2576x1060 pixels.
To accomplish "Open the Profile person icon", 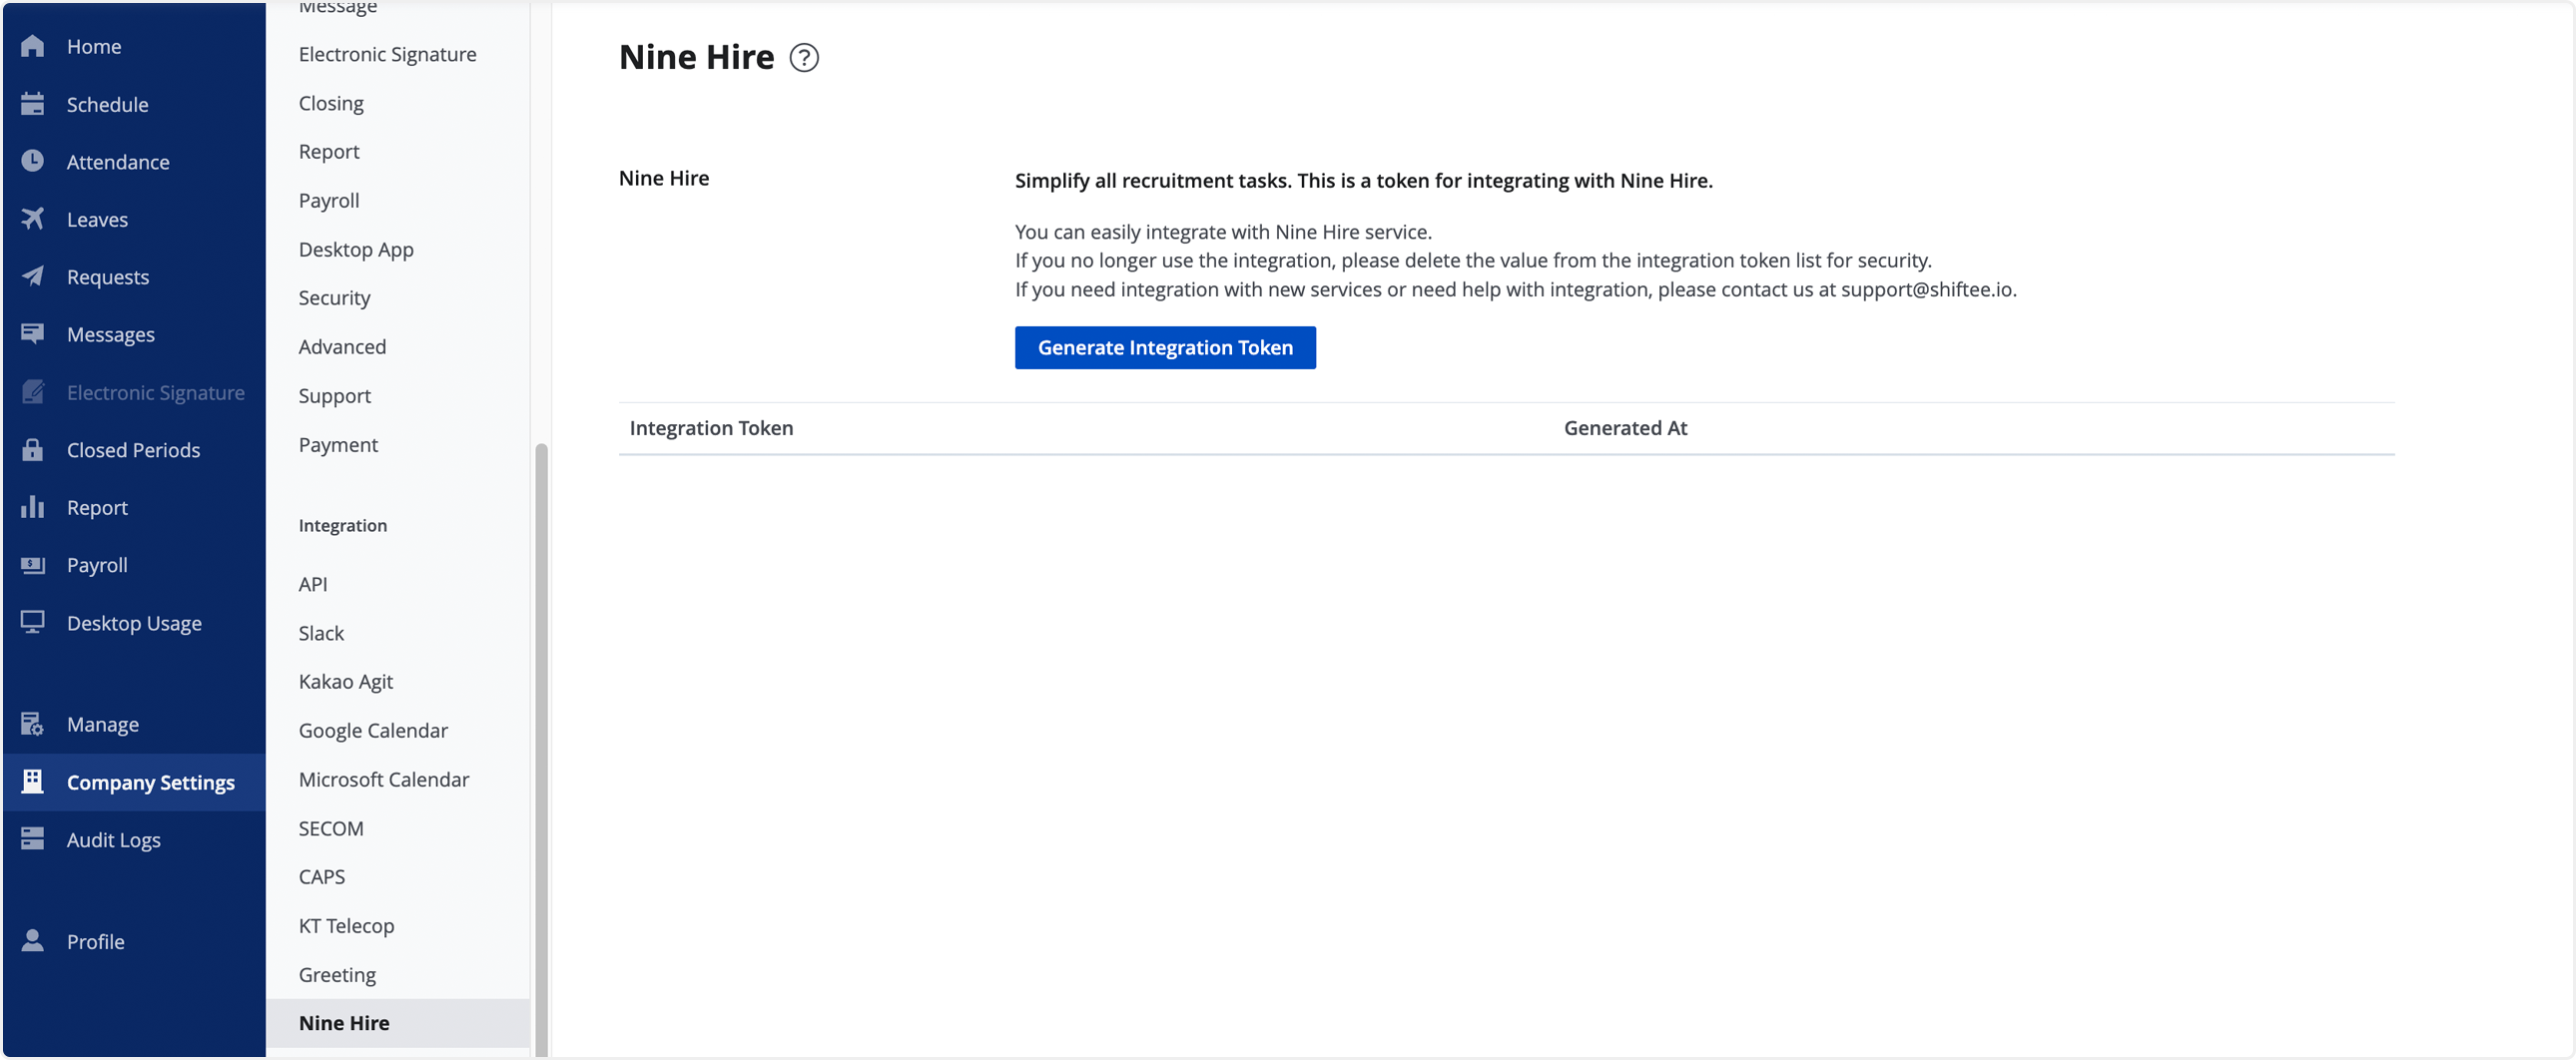I will [32, 941].
